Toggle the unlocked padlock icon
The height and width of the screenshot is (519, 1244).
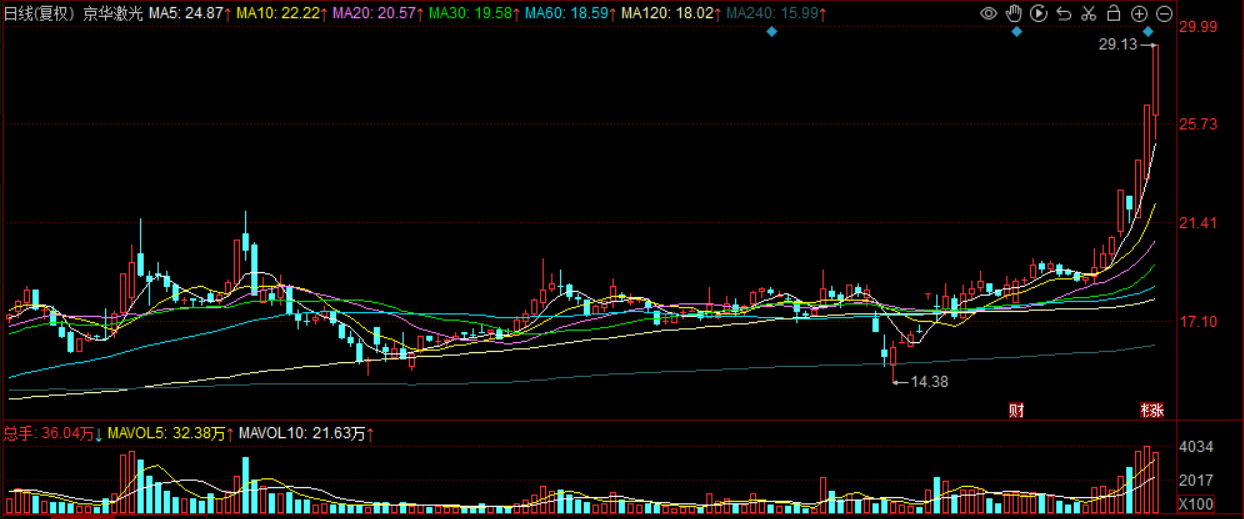1113,13
